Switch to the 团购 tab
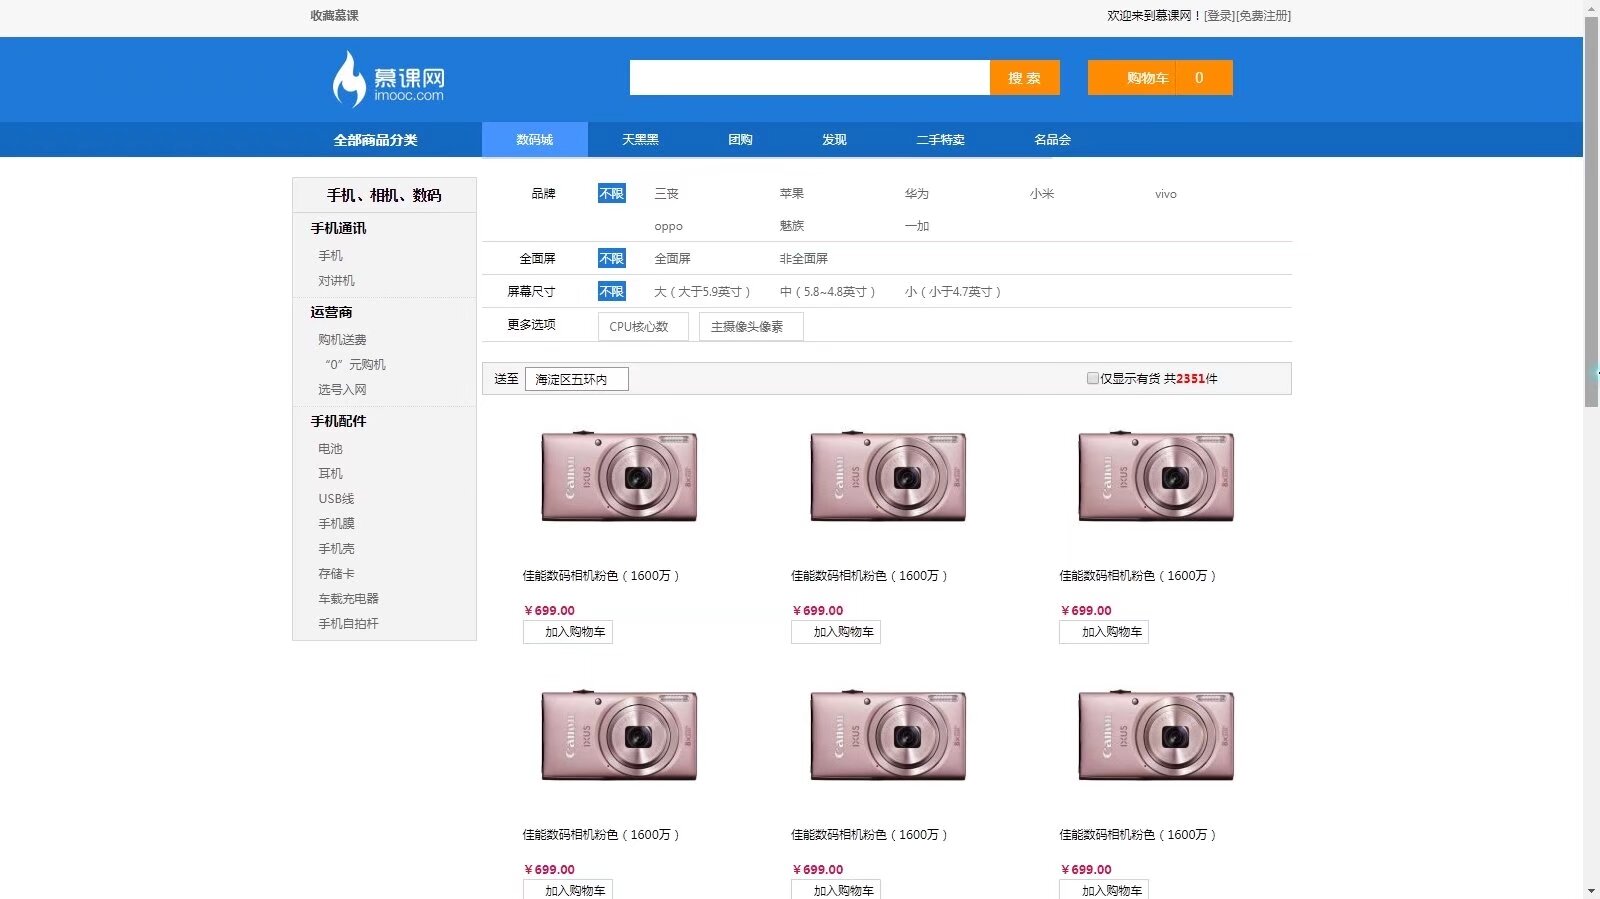1600x899 pixels. point(740,140)
